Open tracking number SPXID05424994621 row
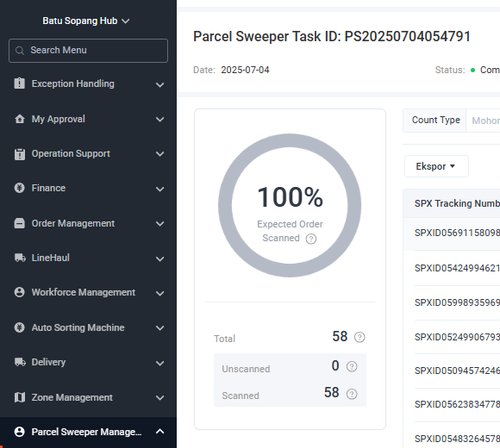This screenshot has height=448, width=500. pyautogui.click(x=457, y=268)
